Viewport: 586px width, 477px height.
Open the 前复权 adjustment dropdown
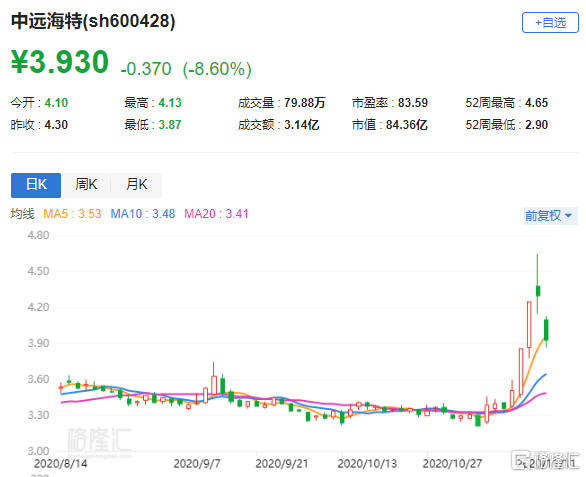550,216
